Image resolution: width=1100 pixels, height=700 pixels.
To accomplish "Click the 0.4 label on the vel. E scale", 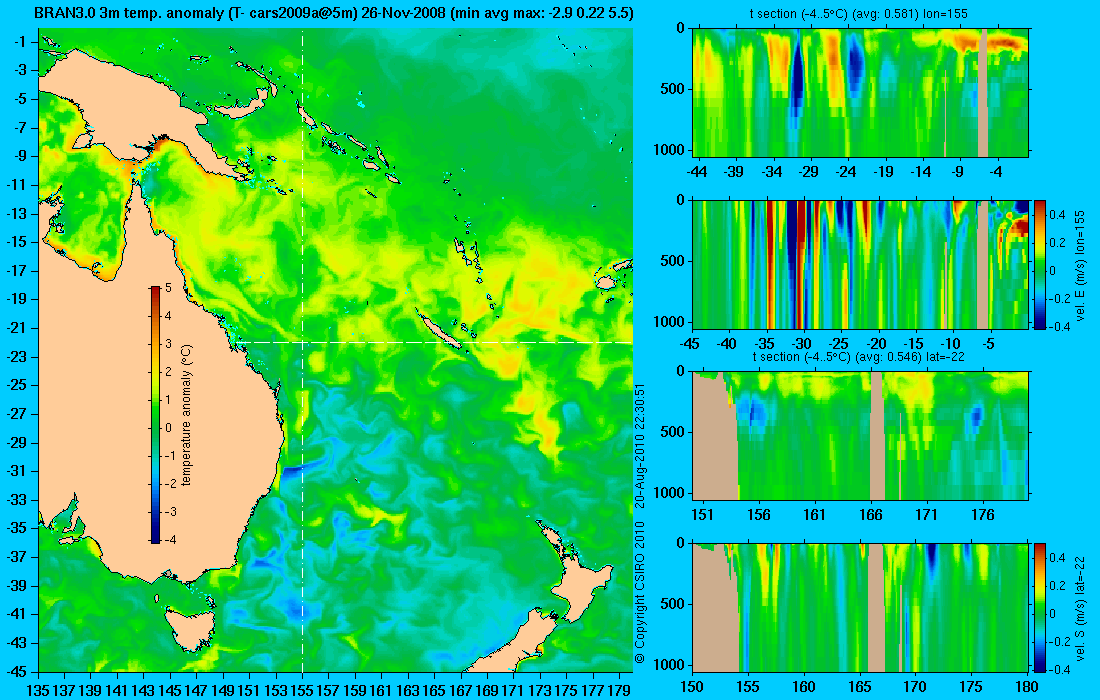I will point(1057,215).
